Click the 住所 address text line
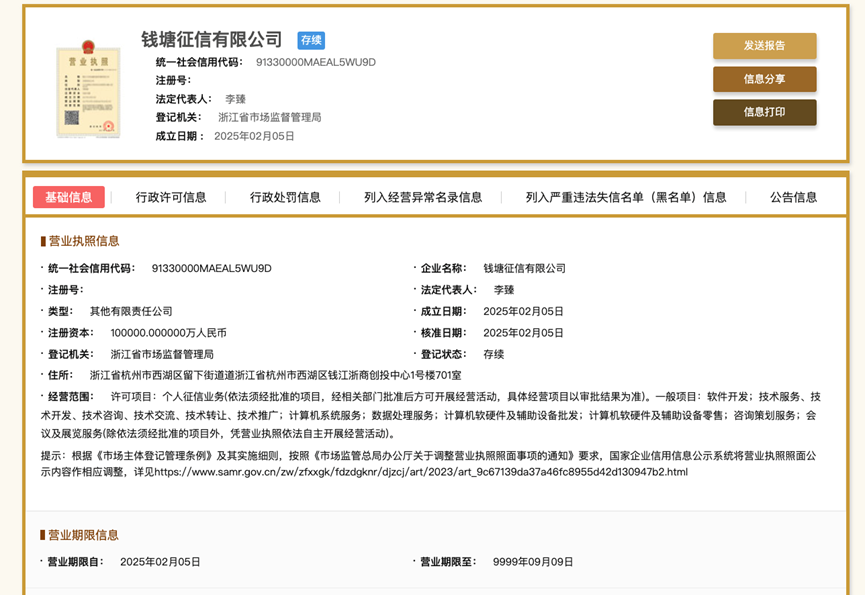Viewport: 865px width, 595px height. (275, 376)
